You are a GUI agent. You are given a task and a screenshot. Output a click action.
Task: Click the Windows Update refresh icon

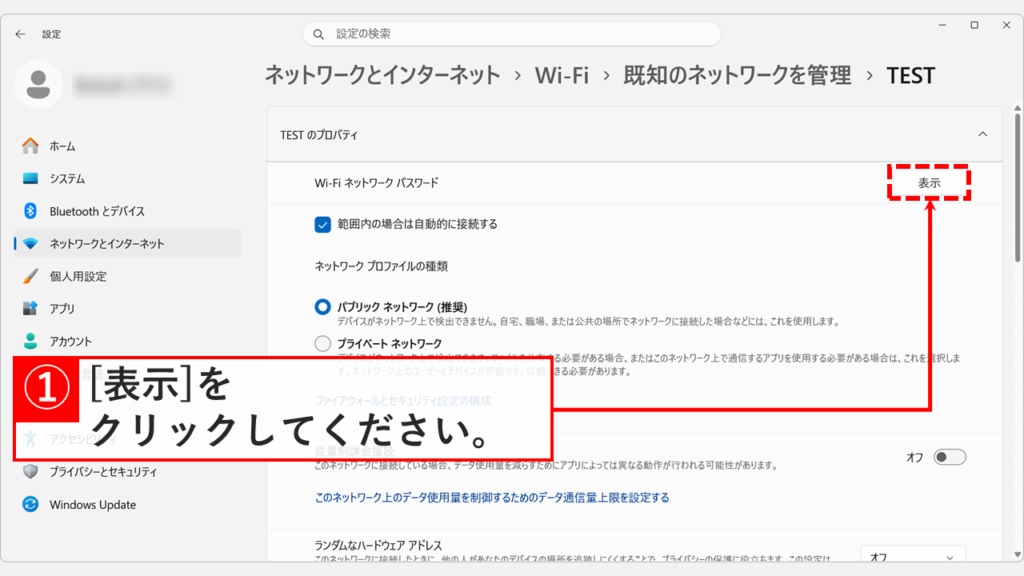30,504
